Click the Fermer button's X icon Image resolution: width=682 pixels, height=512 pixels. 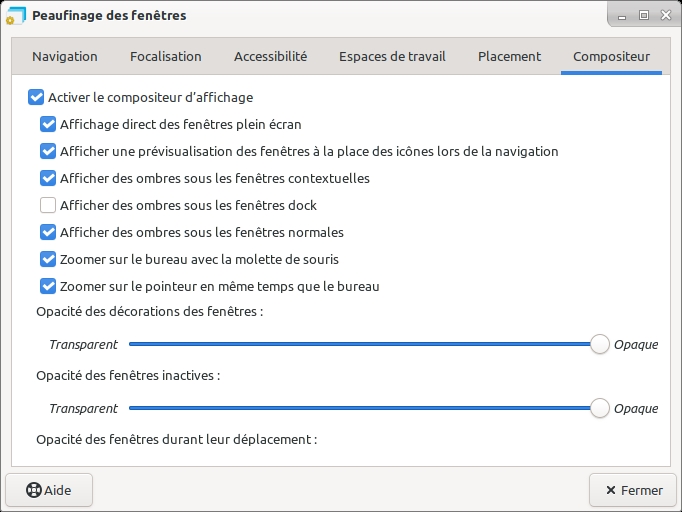tap(609, 490)
